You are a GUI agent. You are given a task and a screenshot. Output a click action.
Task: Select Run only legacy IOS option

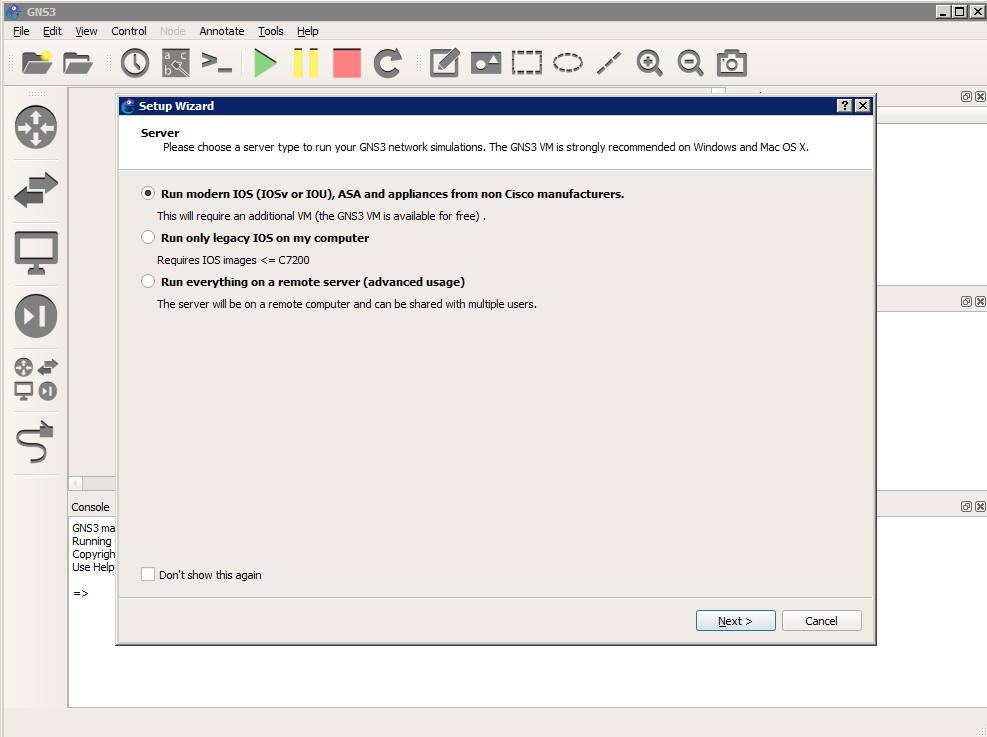tap(148, 237)
